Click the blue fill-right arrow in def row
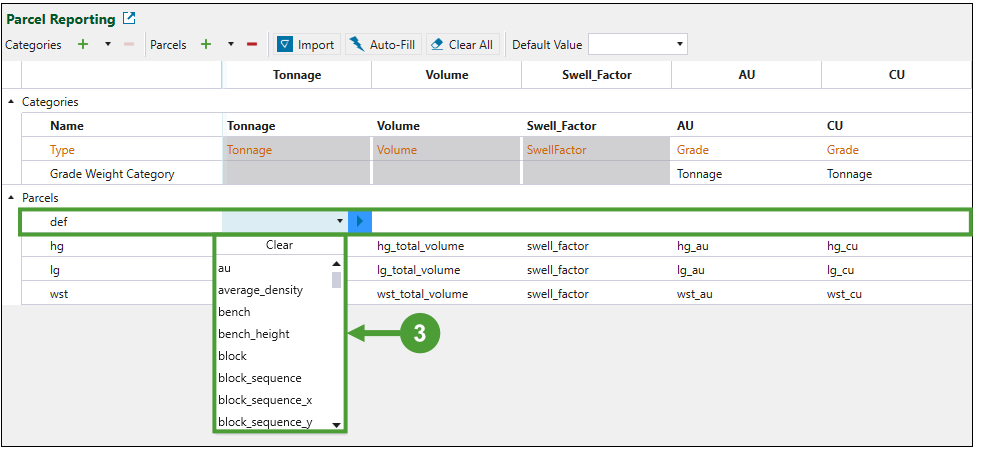983x452 pixels. tap(360, 221)
